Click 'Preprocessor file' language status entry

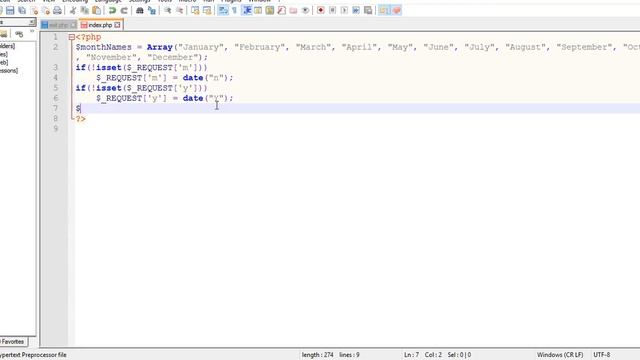point(44,355)
